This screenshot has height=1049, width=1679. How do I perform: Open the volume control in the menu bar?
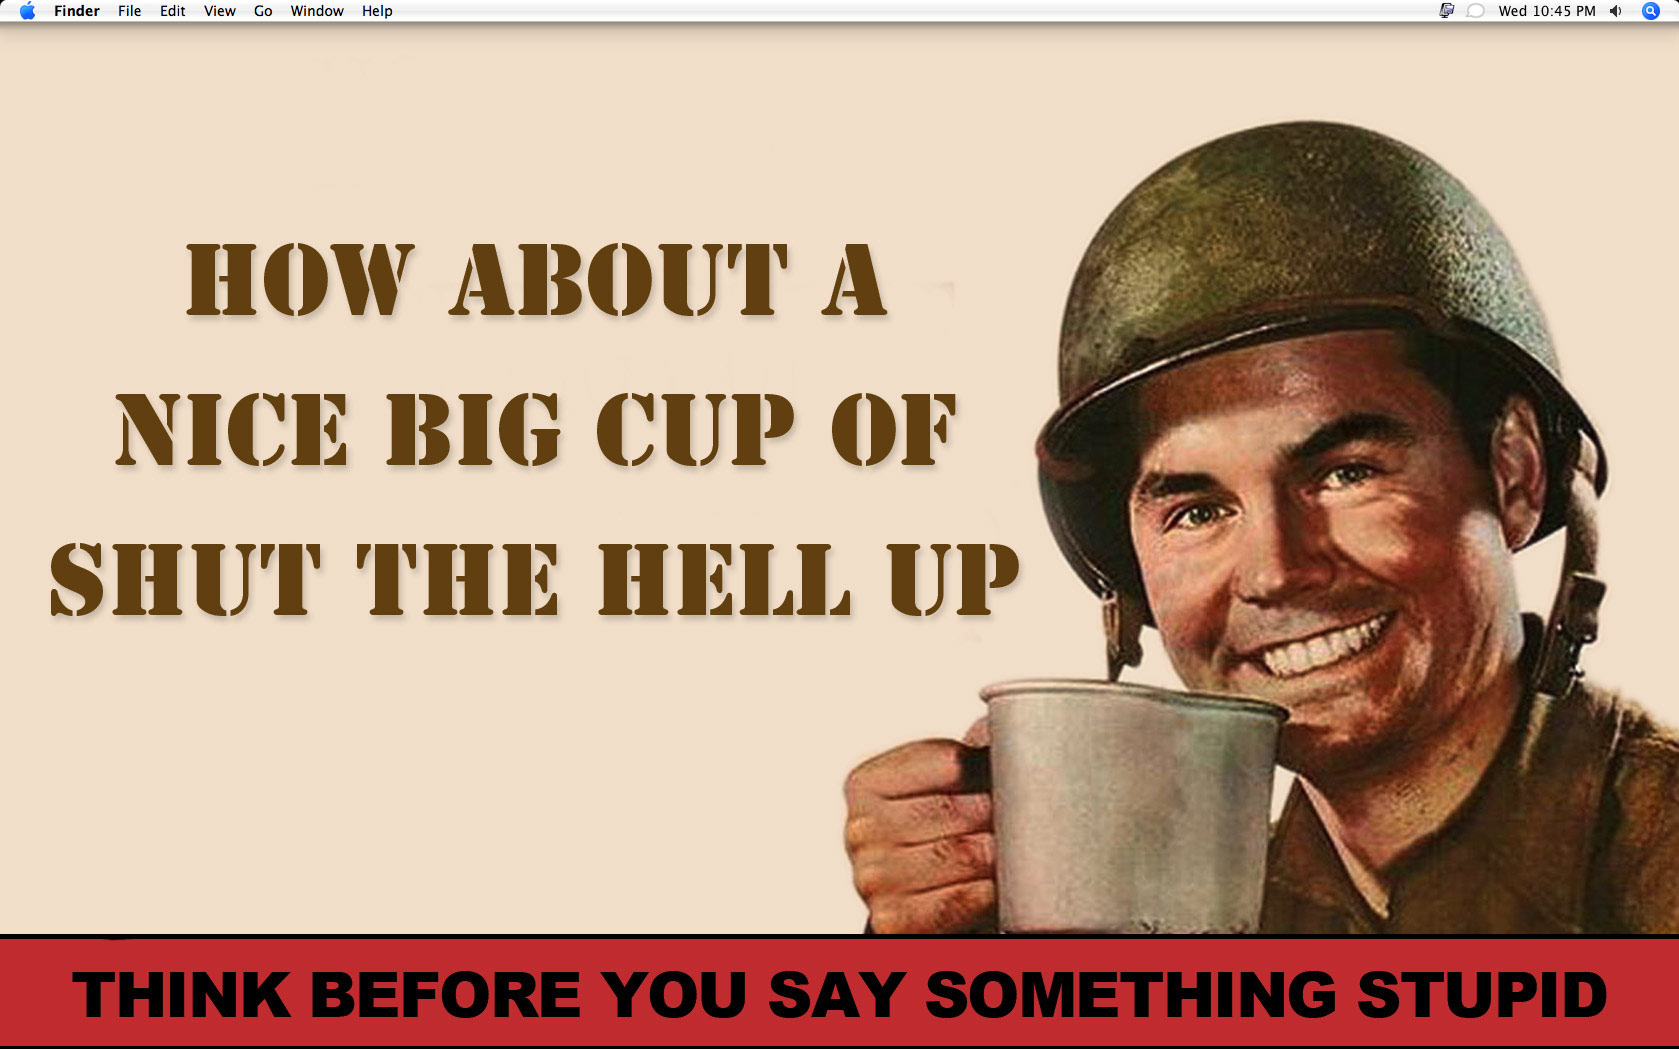1616,11
